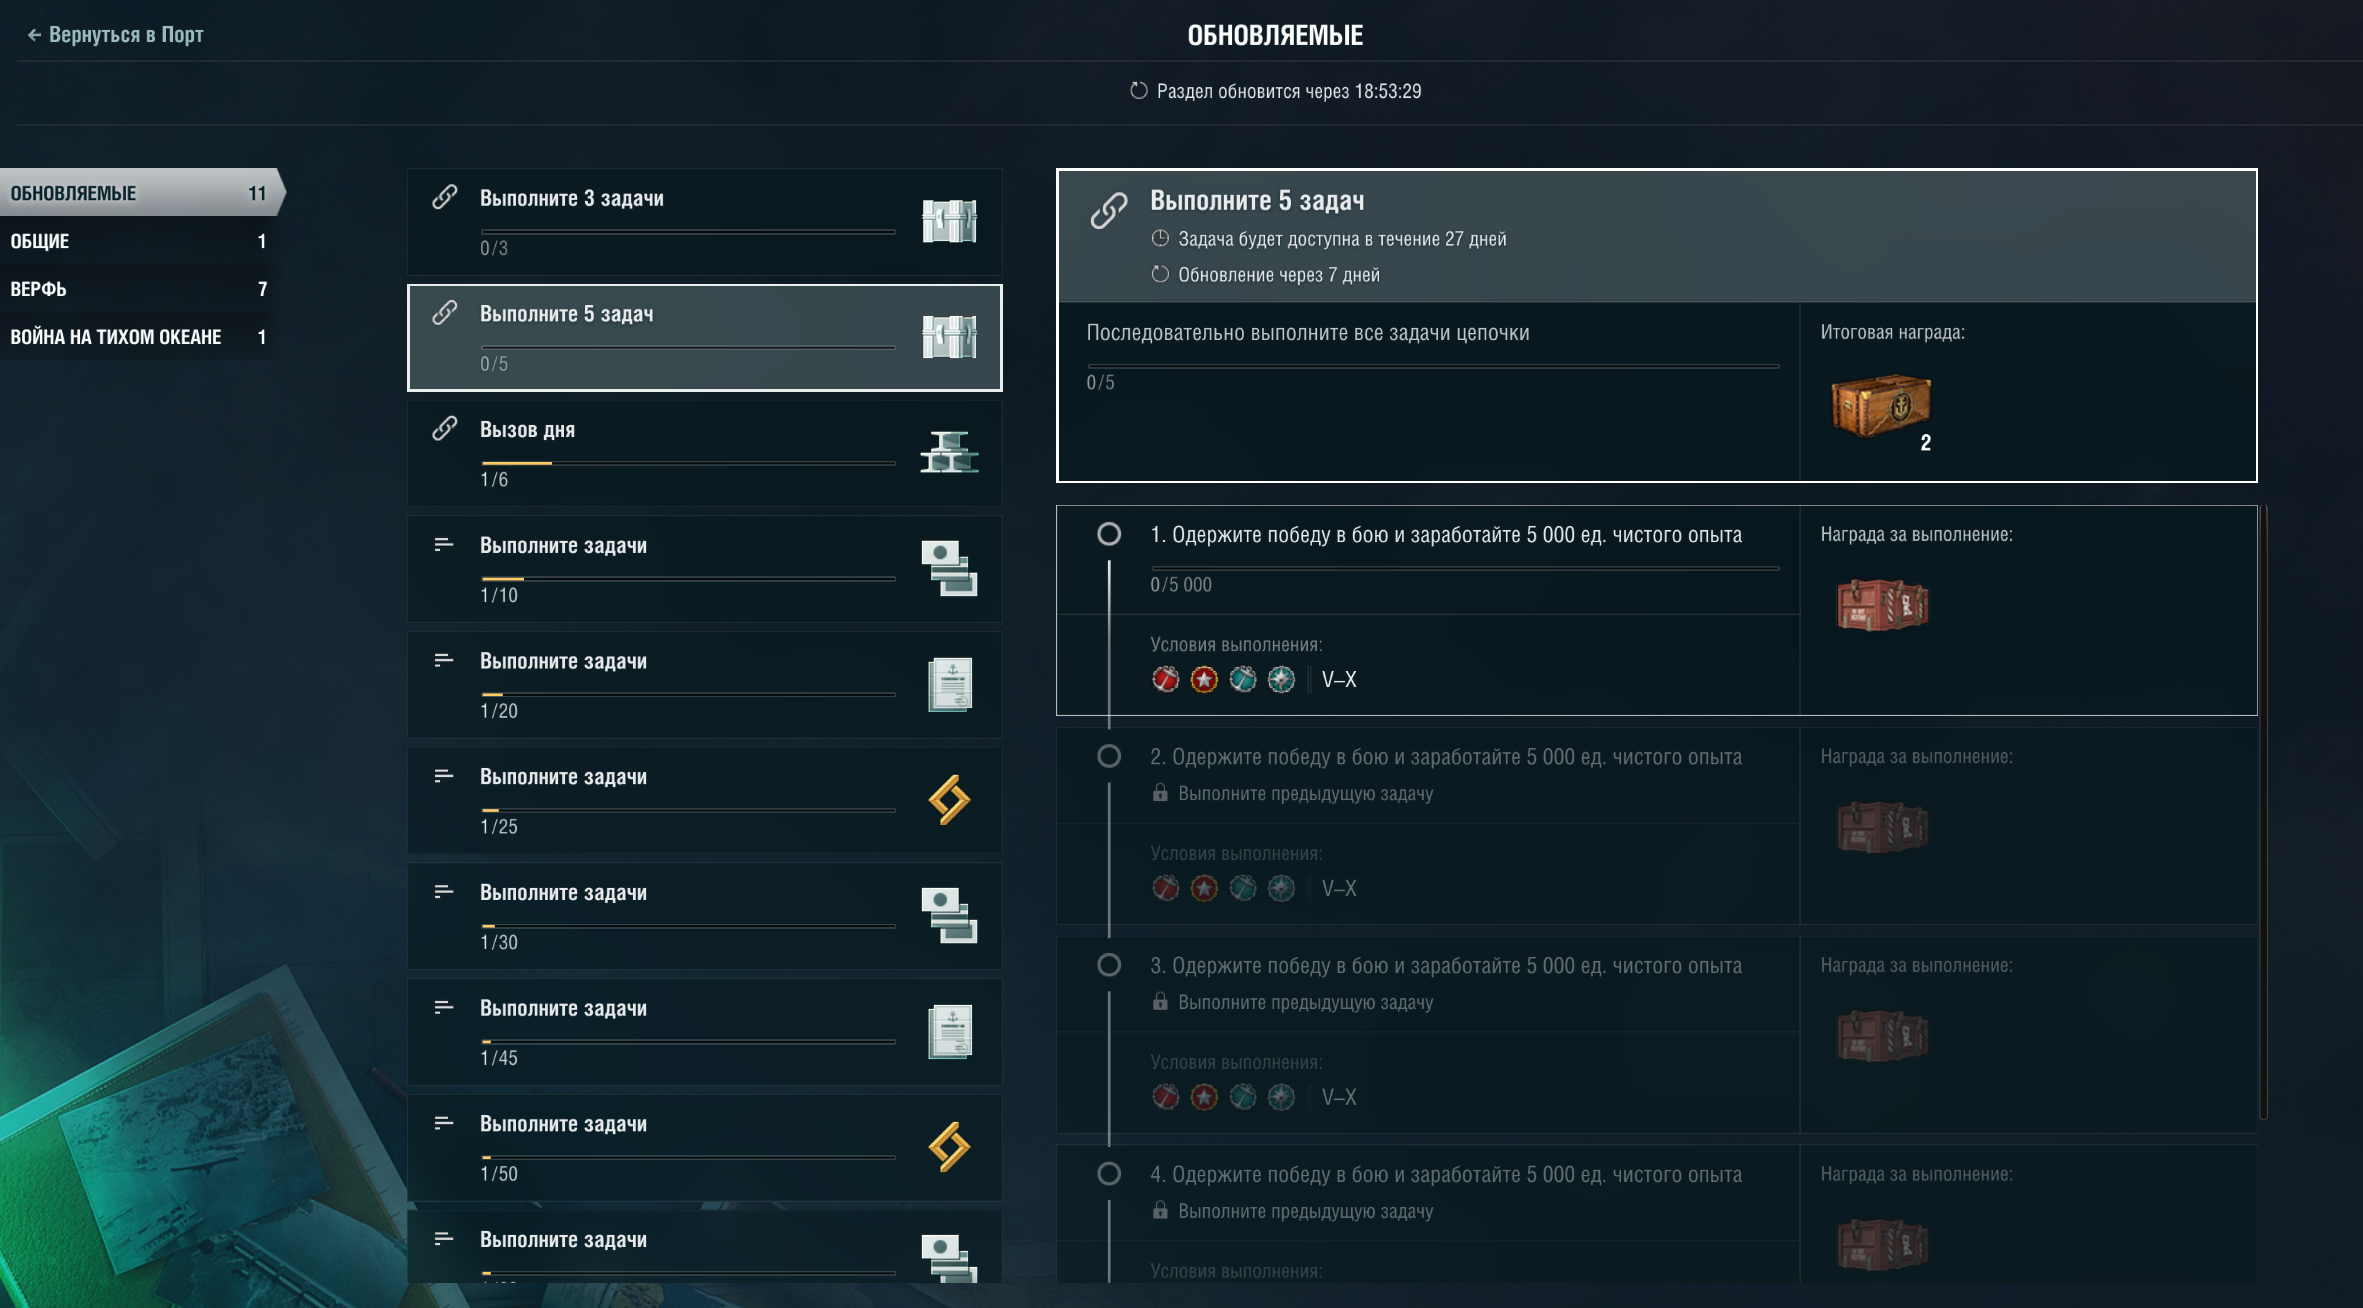Click the container reward icon for 0/3 mission
The width and height of the screenshot is (2363, 1308).
pos(949,221)
